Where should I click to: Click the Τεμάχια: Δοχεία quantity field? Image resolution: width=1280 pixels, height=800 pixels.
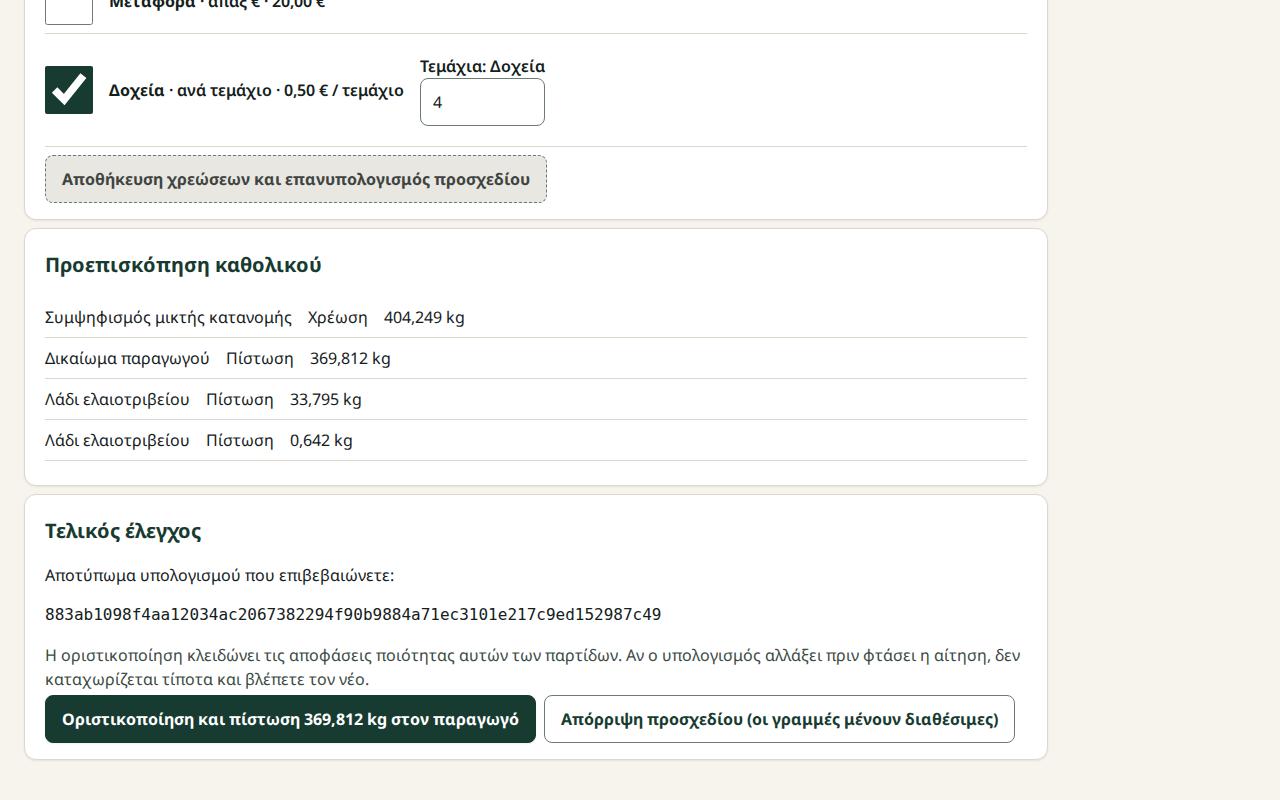click(482, 102)
